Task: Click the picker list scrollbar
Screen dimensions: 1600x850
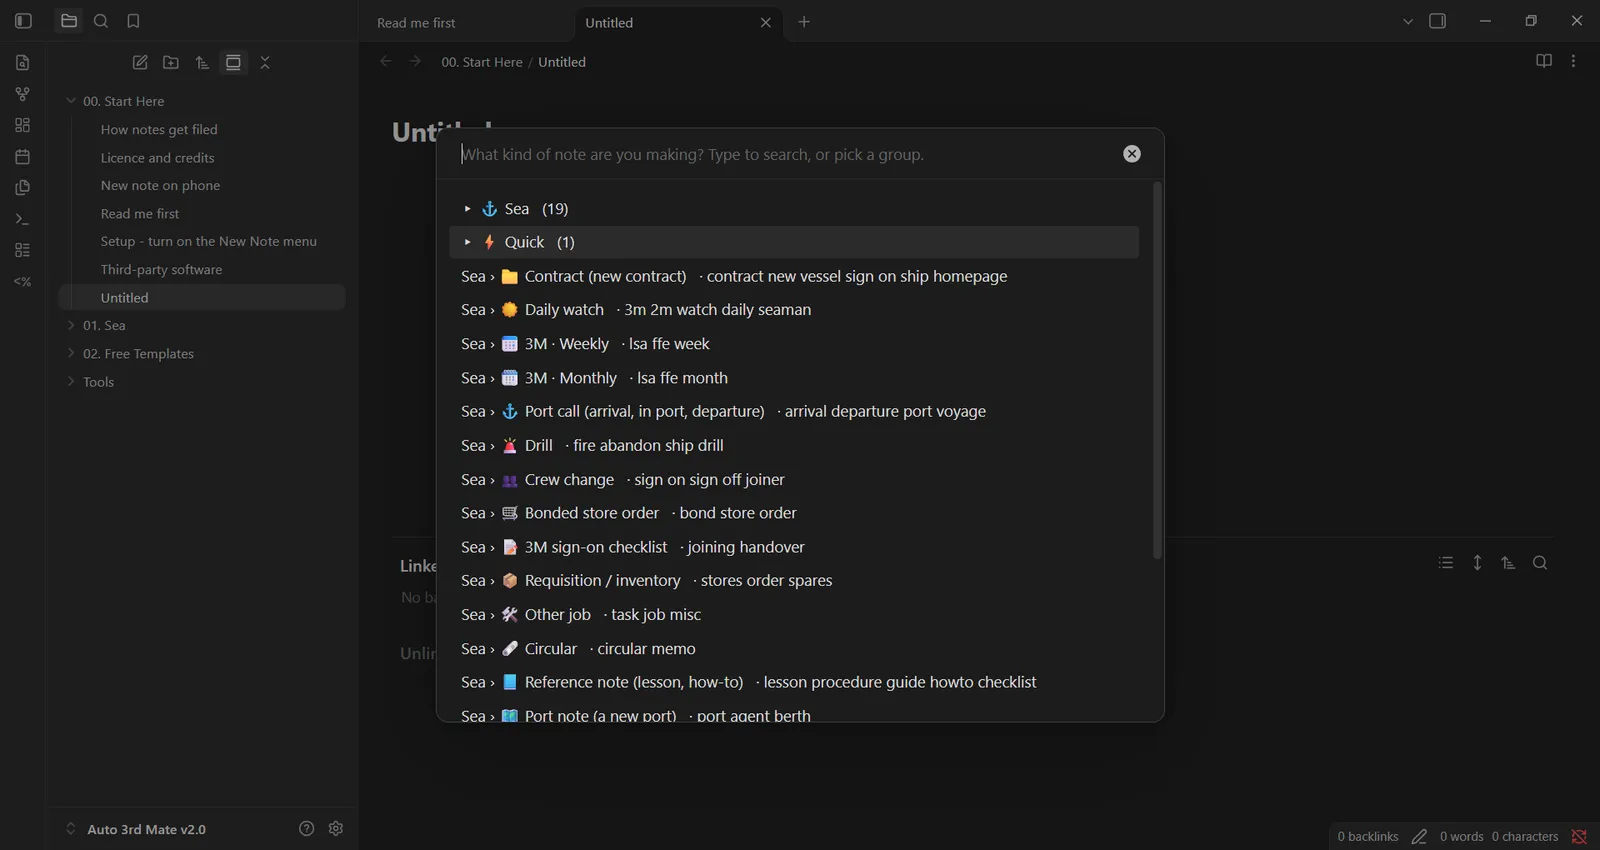Action: (1157, 370)
